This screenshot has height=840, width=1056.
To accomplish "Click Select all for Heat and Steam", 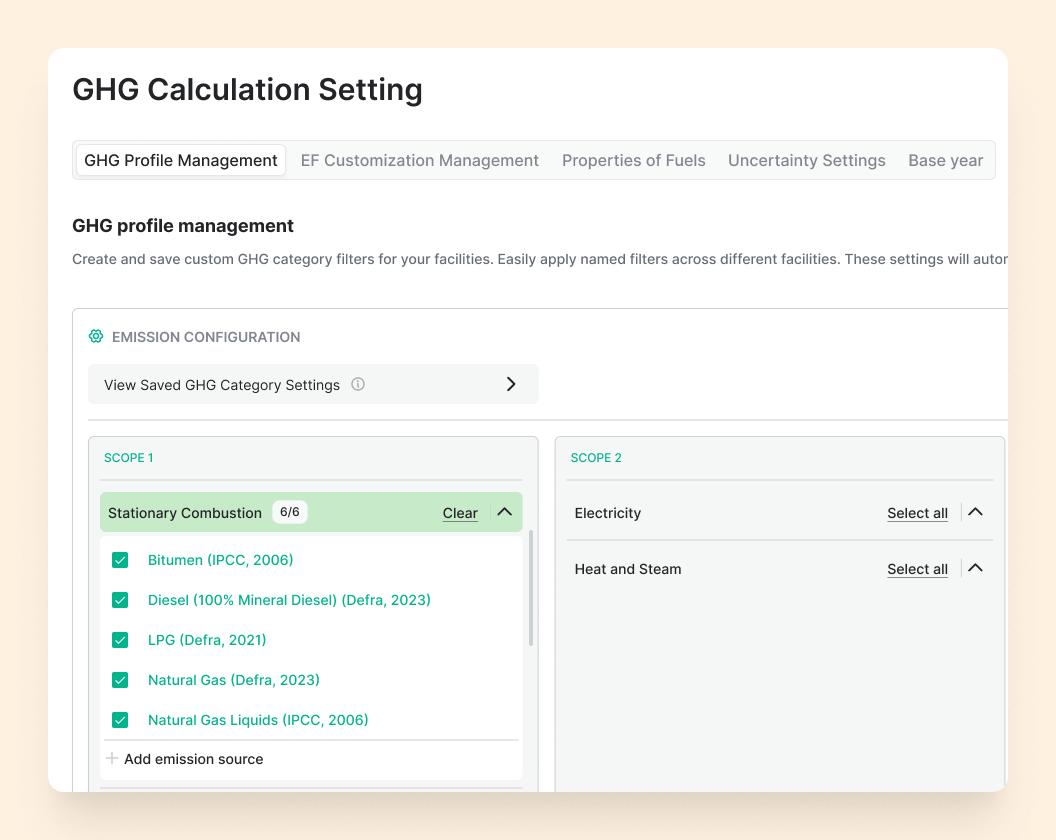I will coord(917,569).
